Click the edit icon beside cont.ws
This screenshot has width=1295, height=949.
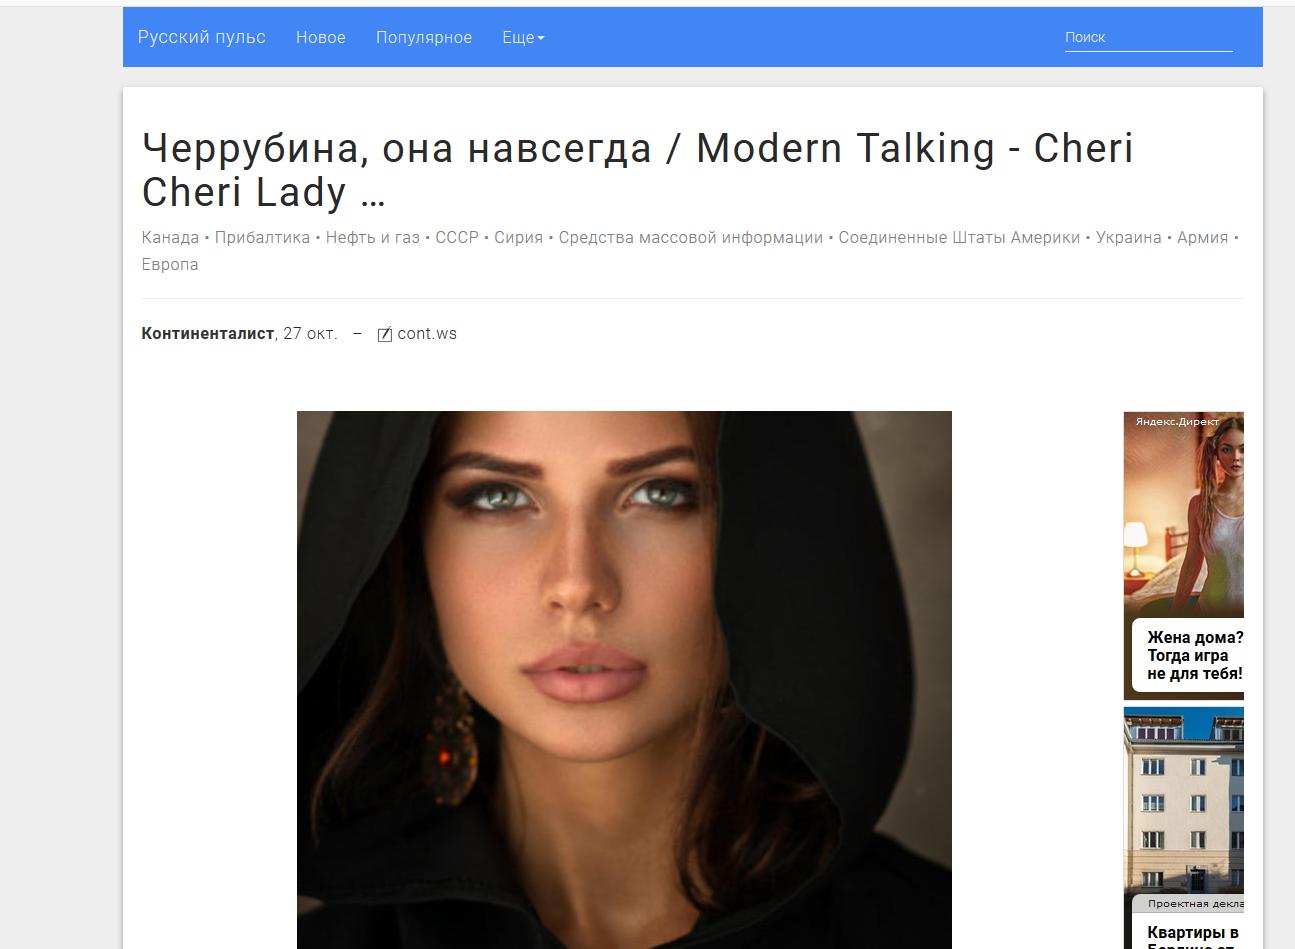385,334
